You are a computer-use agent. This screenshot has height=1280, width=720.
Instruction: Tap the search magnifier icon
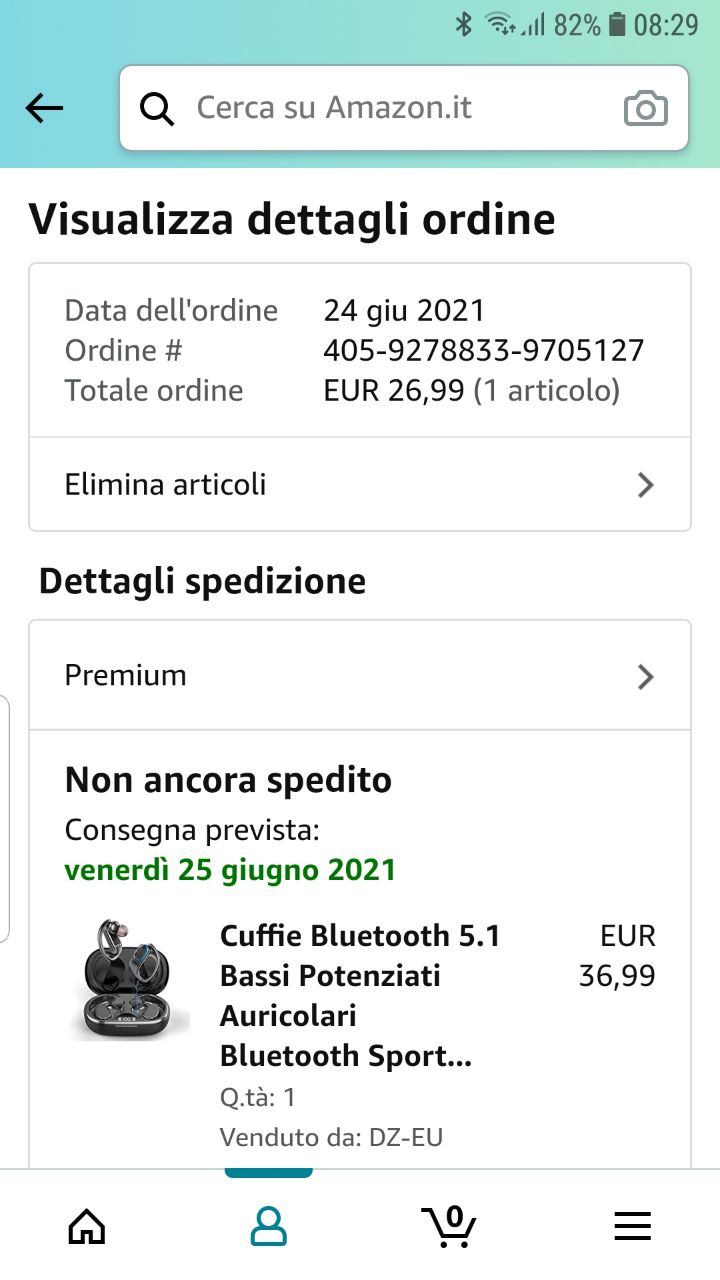coord(157,108)
